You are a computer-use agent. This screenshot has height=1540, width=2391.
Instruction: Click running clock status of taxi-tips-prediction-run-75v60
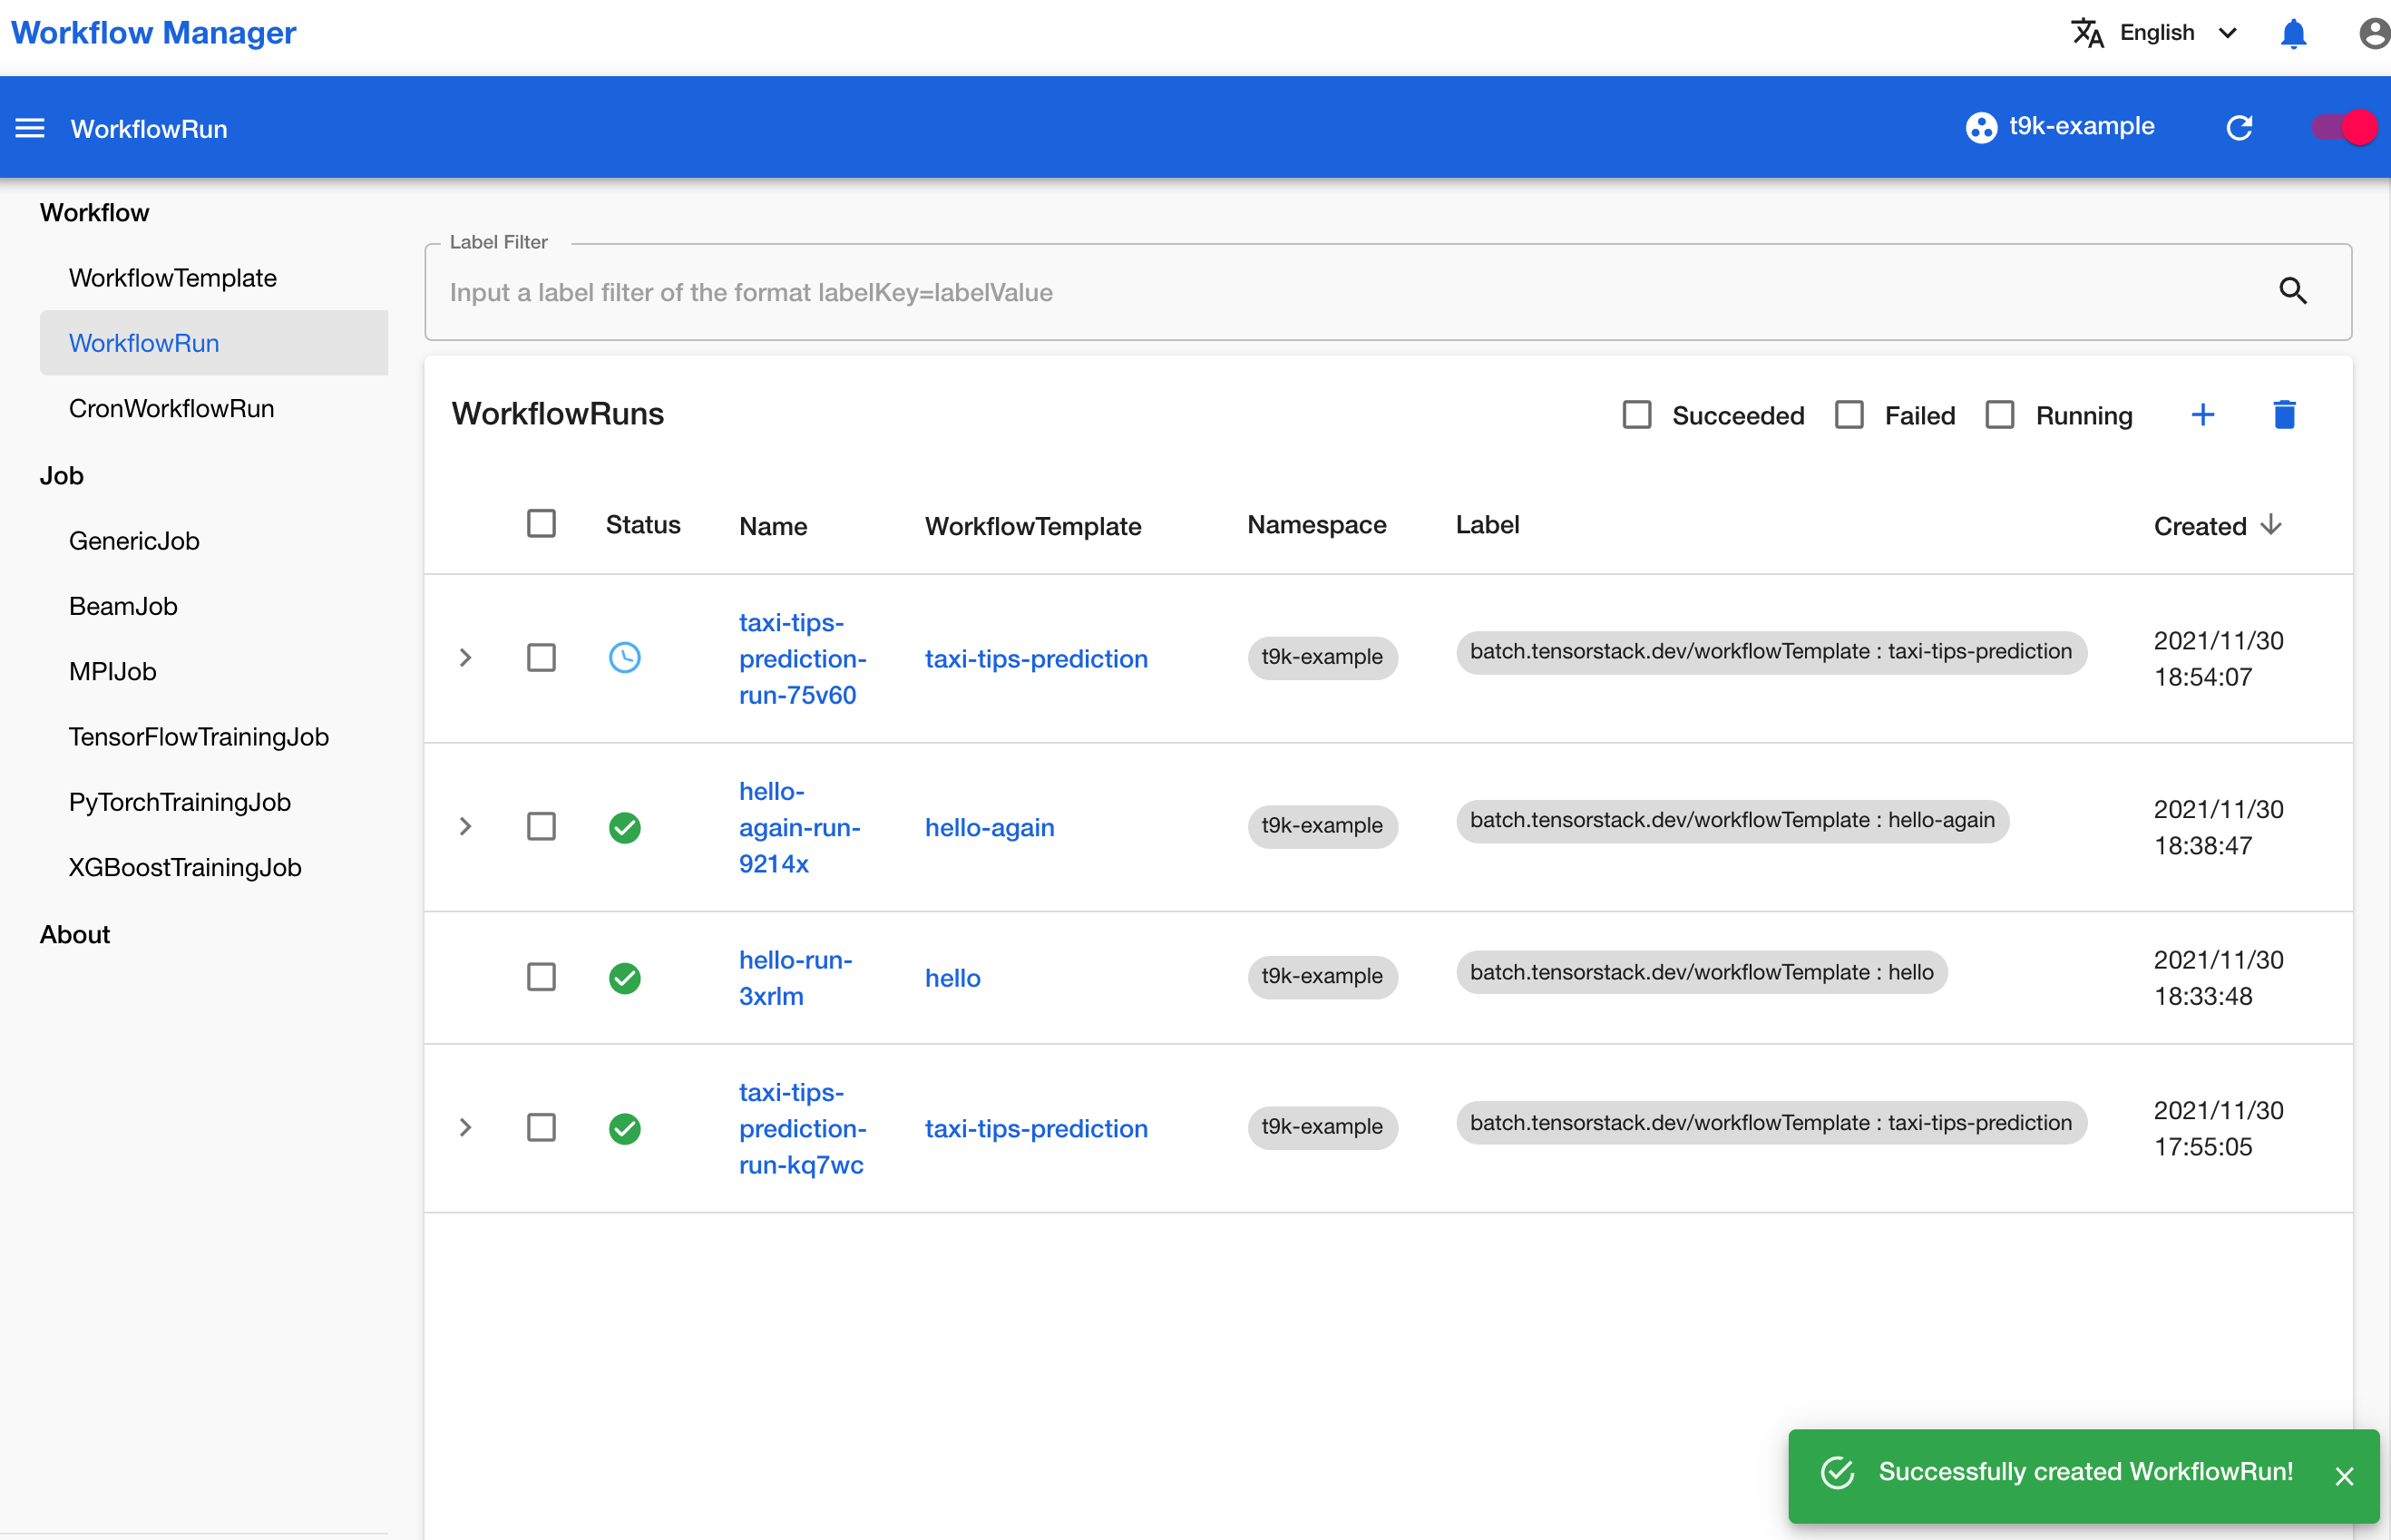[624, 658]
